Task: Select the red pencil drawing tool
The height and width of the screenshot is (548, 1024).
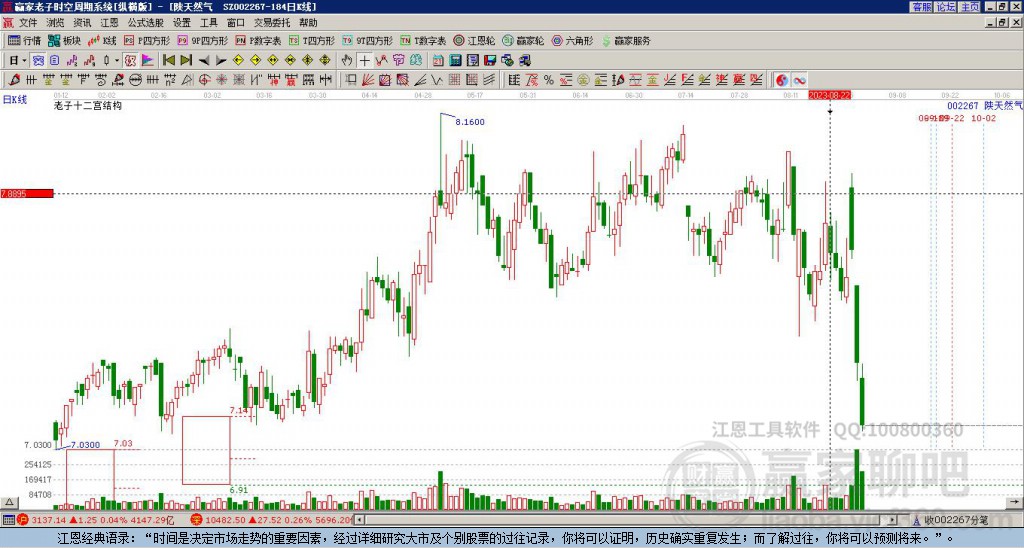Action: point(14,80)
